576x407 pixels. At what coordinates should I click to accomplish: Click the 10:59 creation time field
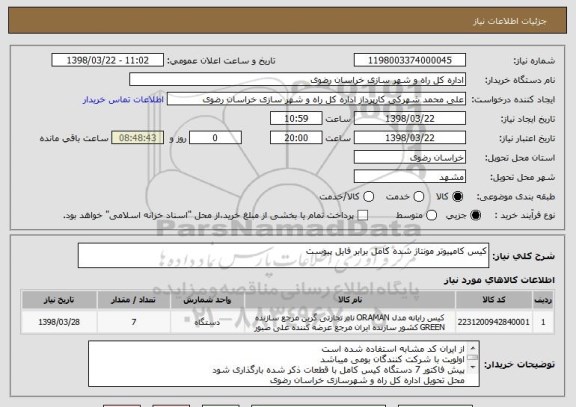click(296, 119)
